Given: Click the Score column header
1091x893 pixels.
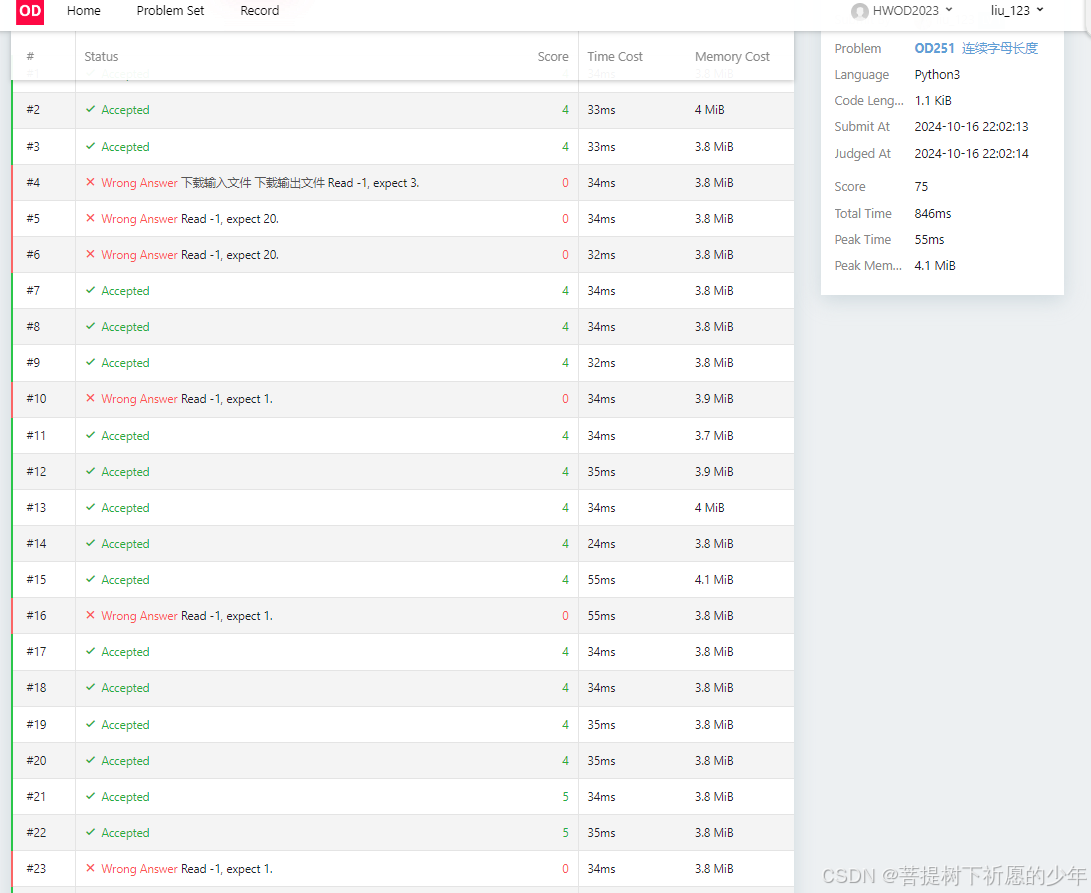Looking at the screenshot, I should [552, 56].
